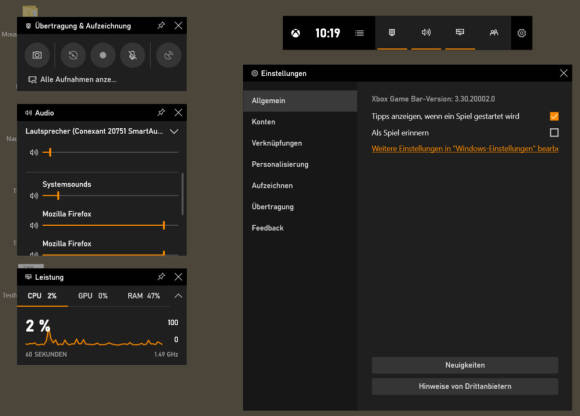The width and height of the screenshot is (580, 416).
Task: Open settings with the gear icon
Action: (522, 33)
